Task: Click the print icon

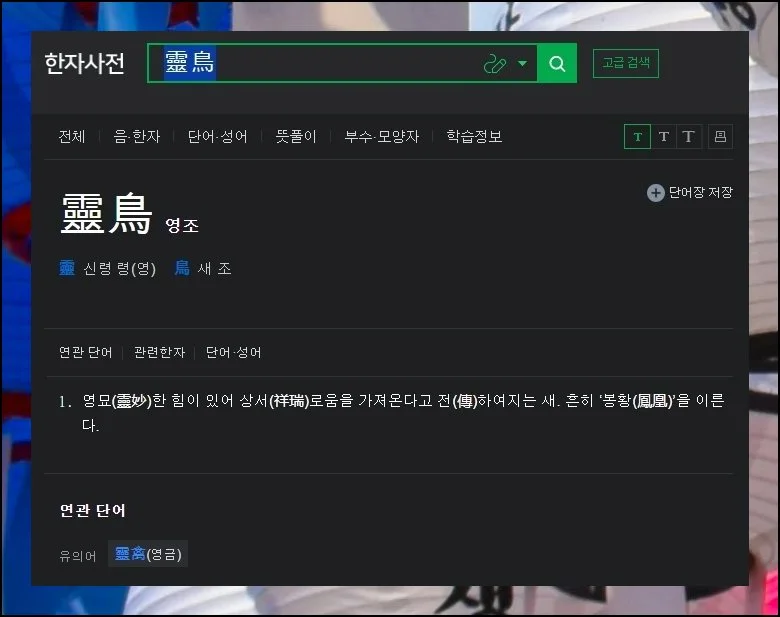Action: (x=720, y=136)
